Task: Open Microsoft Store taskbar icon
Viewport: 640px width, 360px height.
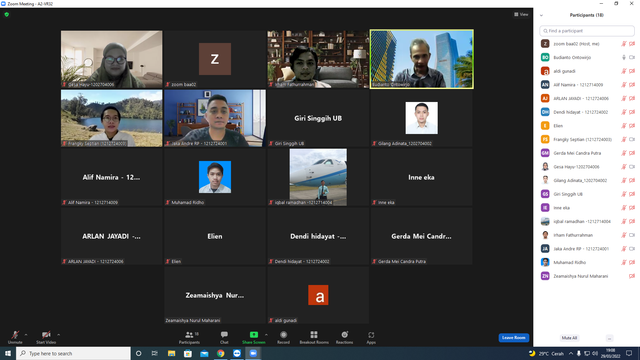Action: pos(188,353)
